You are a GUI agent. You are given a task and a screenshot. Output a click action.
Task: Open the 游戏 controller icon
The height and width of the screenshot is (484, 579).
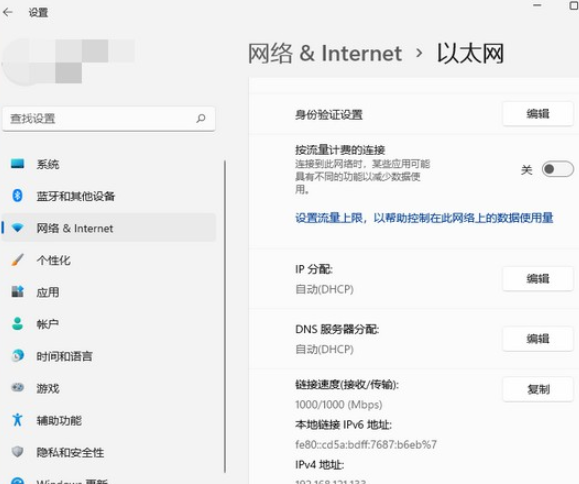click(x=17, y=388)
